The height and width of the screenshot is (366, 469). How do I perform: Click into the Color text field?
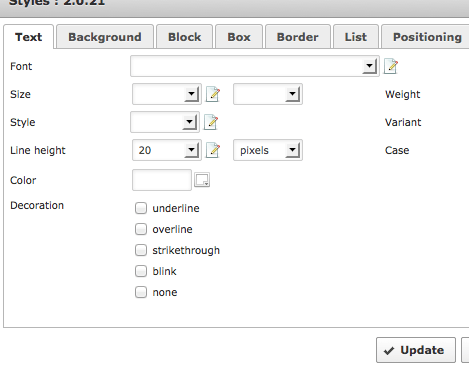(x=162, y=180)
